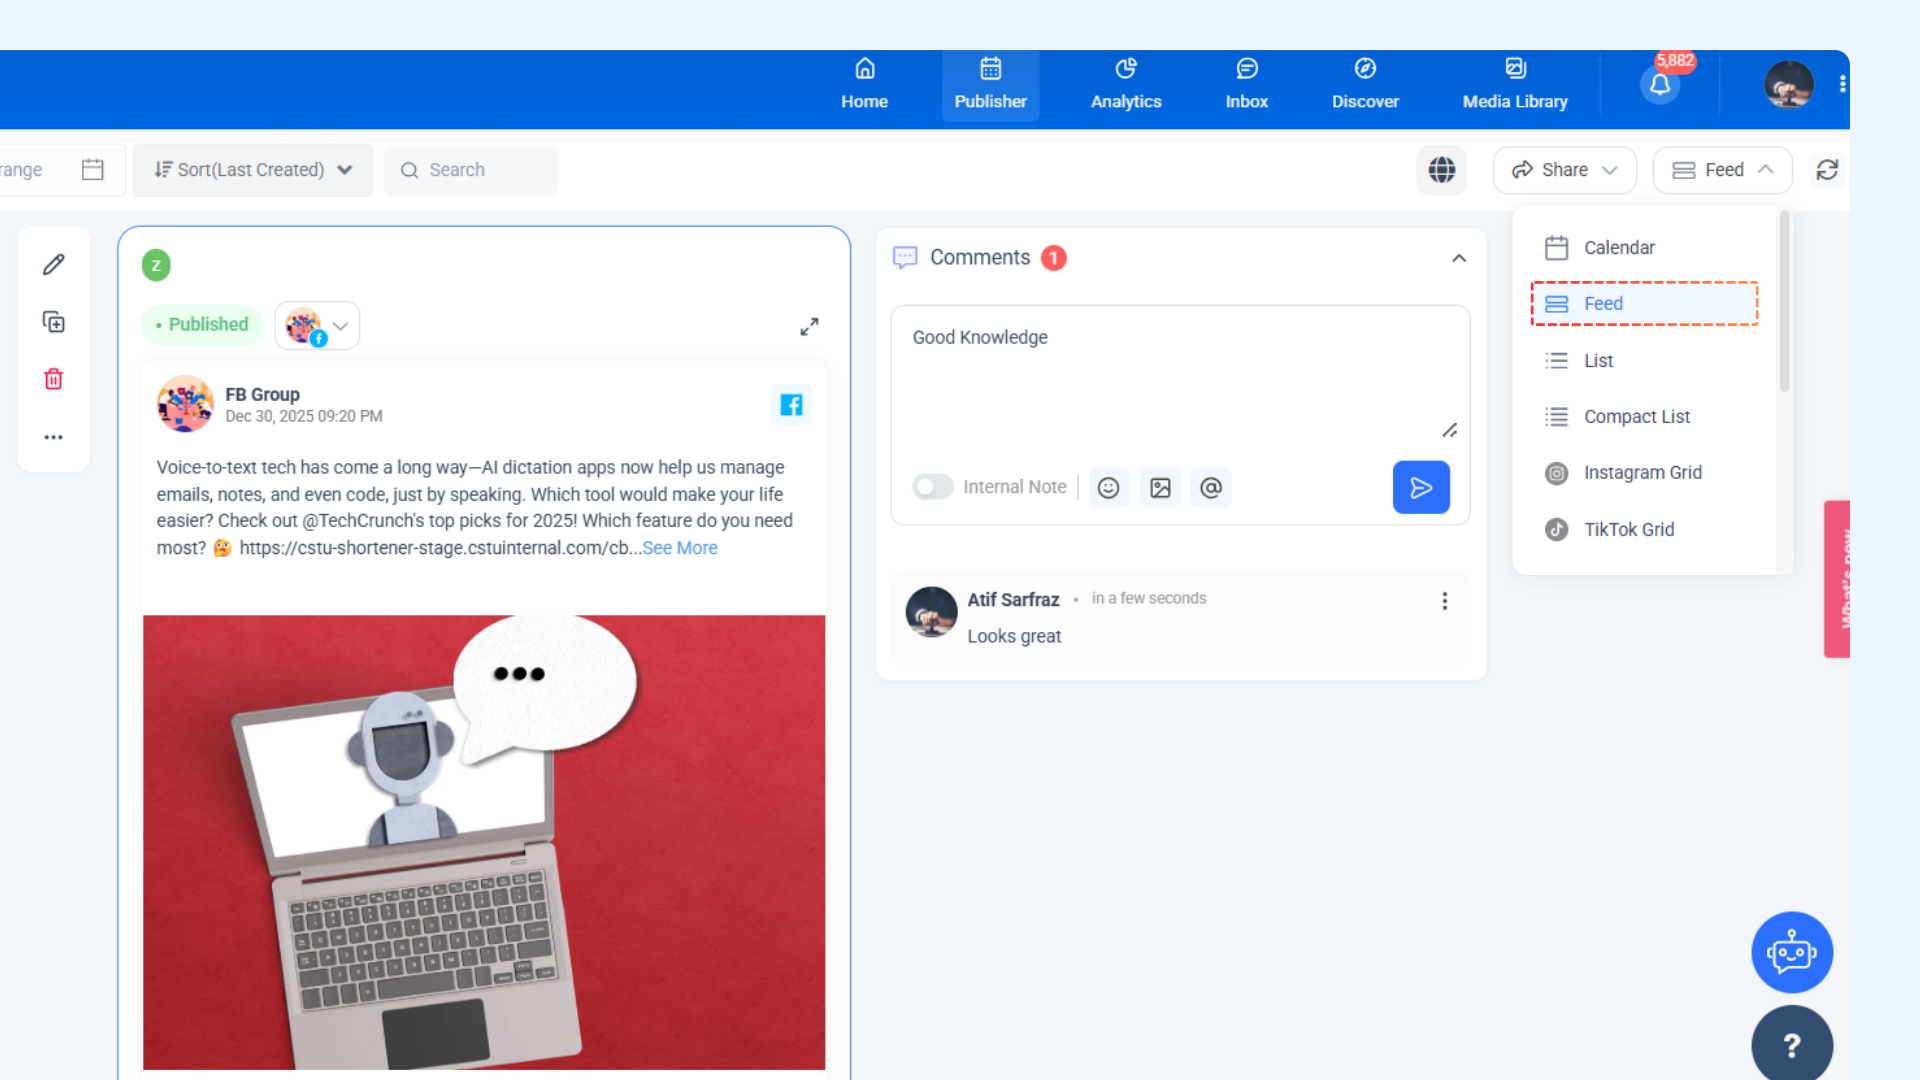Delete post using red trash icon
1920x1080 pixels.
coord(54,379)
